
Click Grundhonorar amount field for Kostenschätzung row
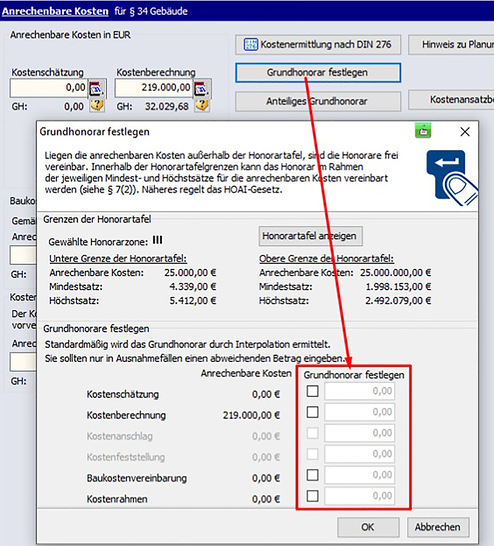[360, 391]
